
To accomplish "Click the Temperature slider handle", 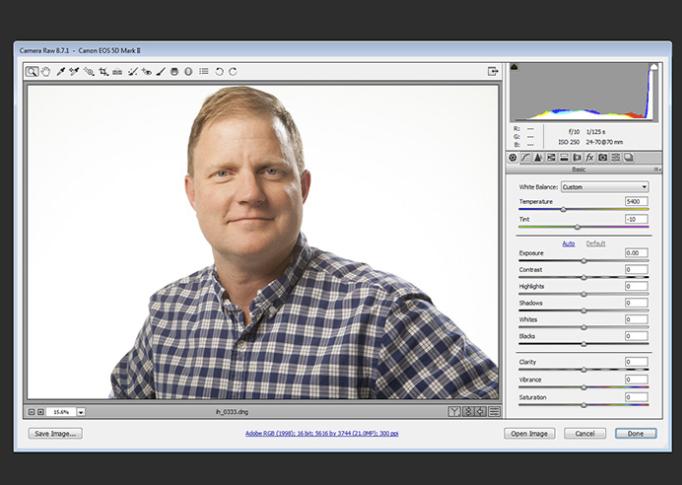I will [563, 210].
